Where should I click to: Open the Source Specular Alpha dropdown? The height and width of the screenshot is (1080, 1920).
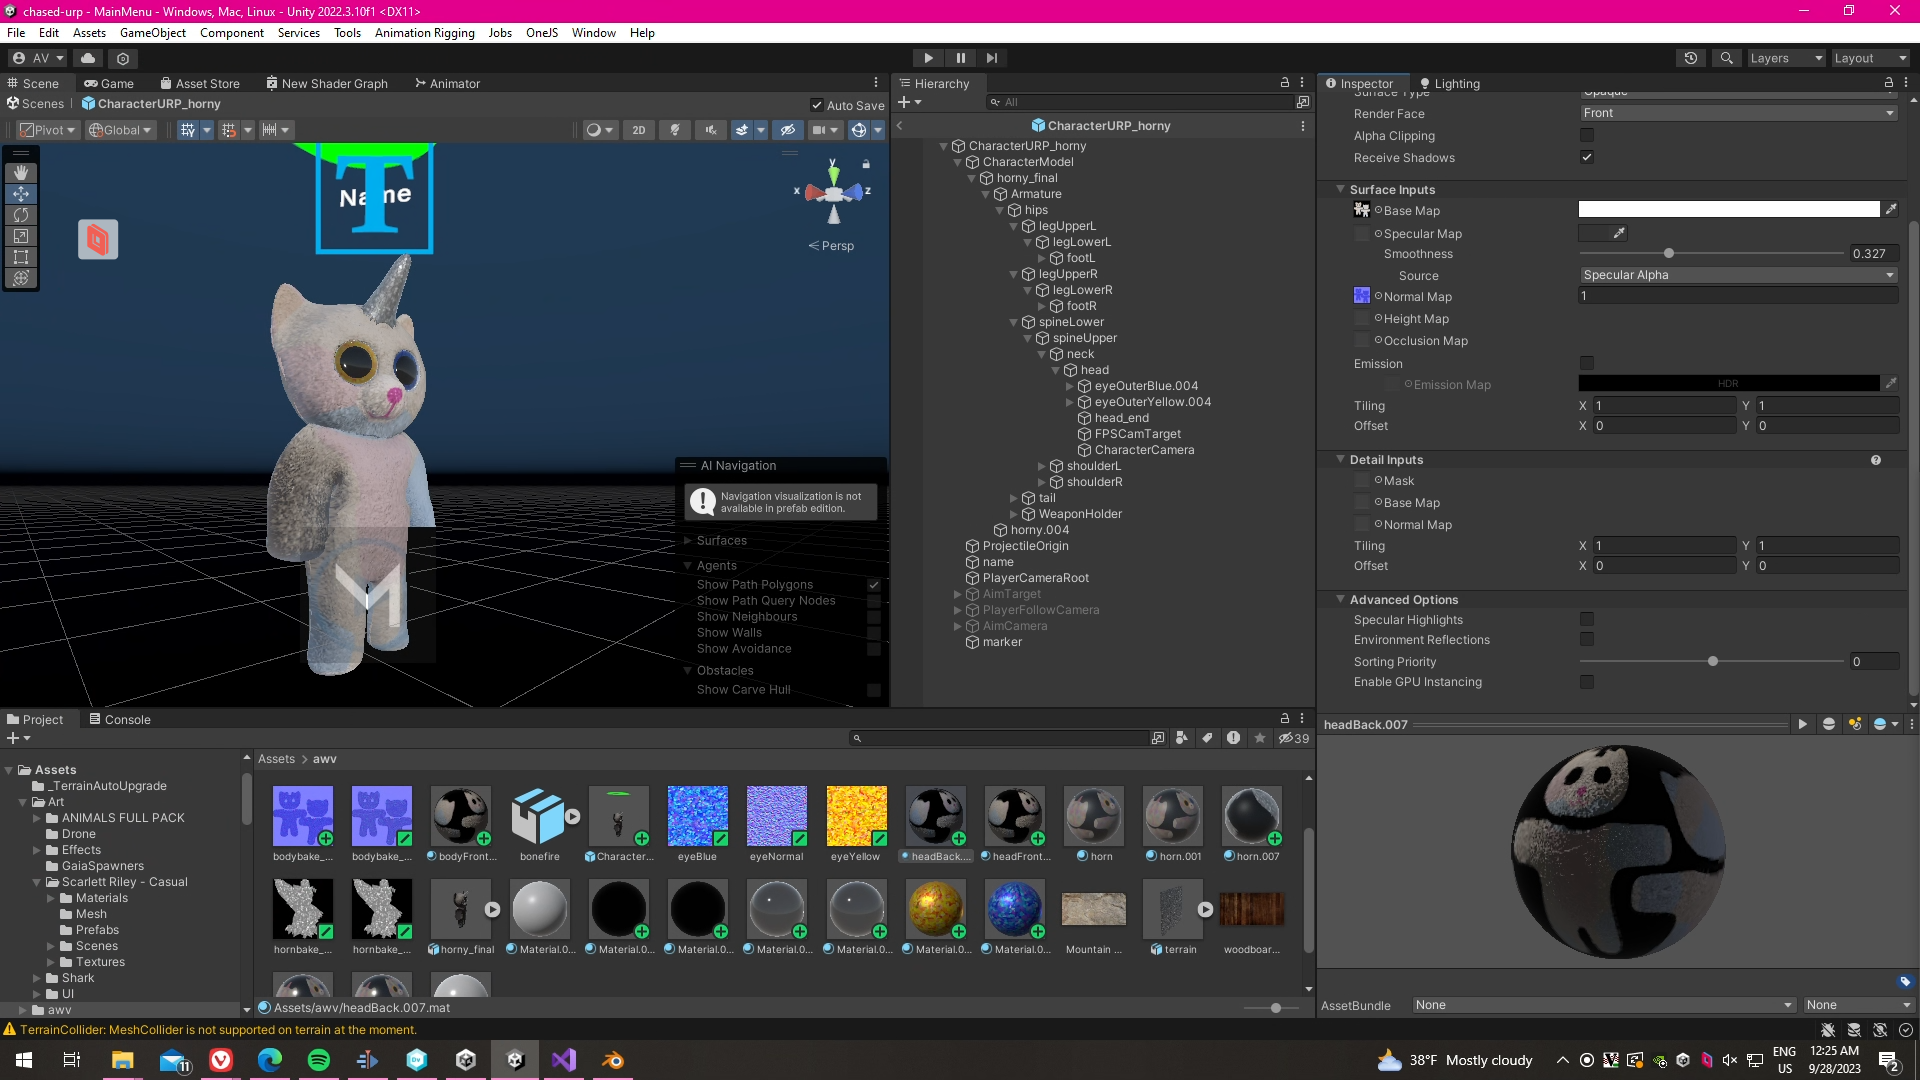tap(1738, 275)
